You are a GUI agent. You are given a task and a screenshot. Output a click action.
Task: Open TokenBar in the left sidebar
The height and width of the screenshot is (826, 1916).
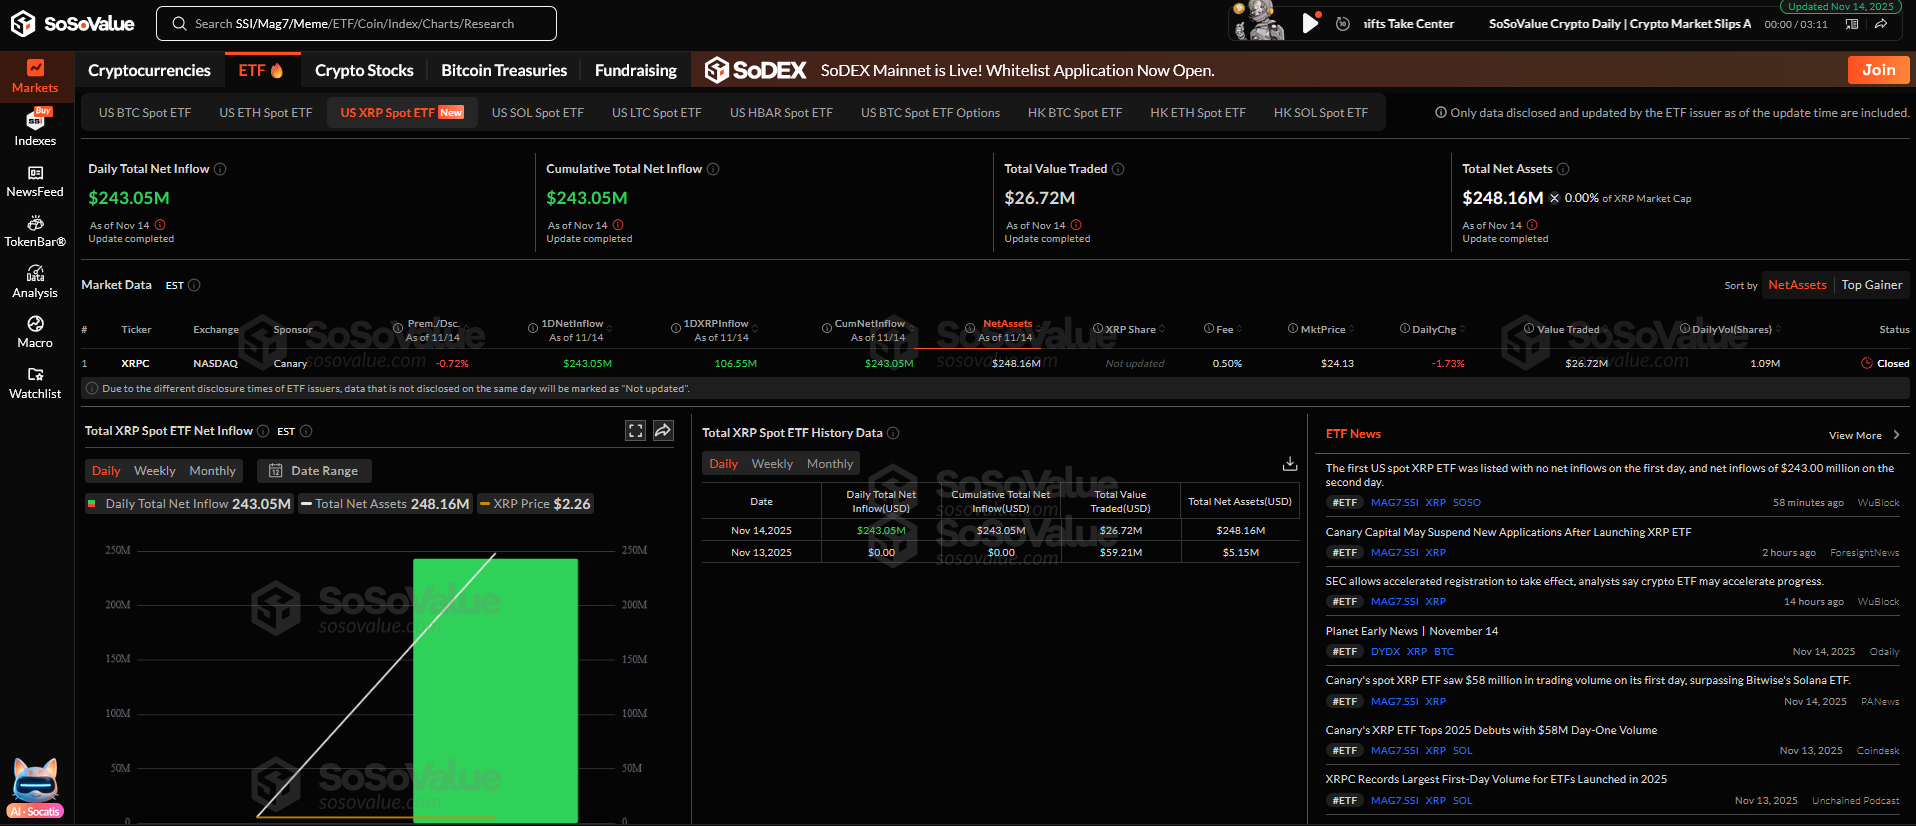35,231
